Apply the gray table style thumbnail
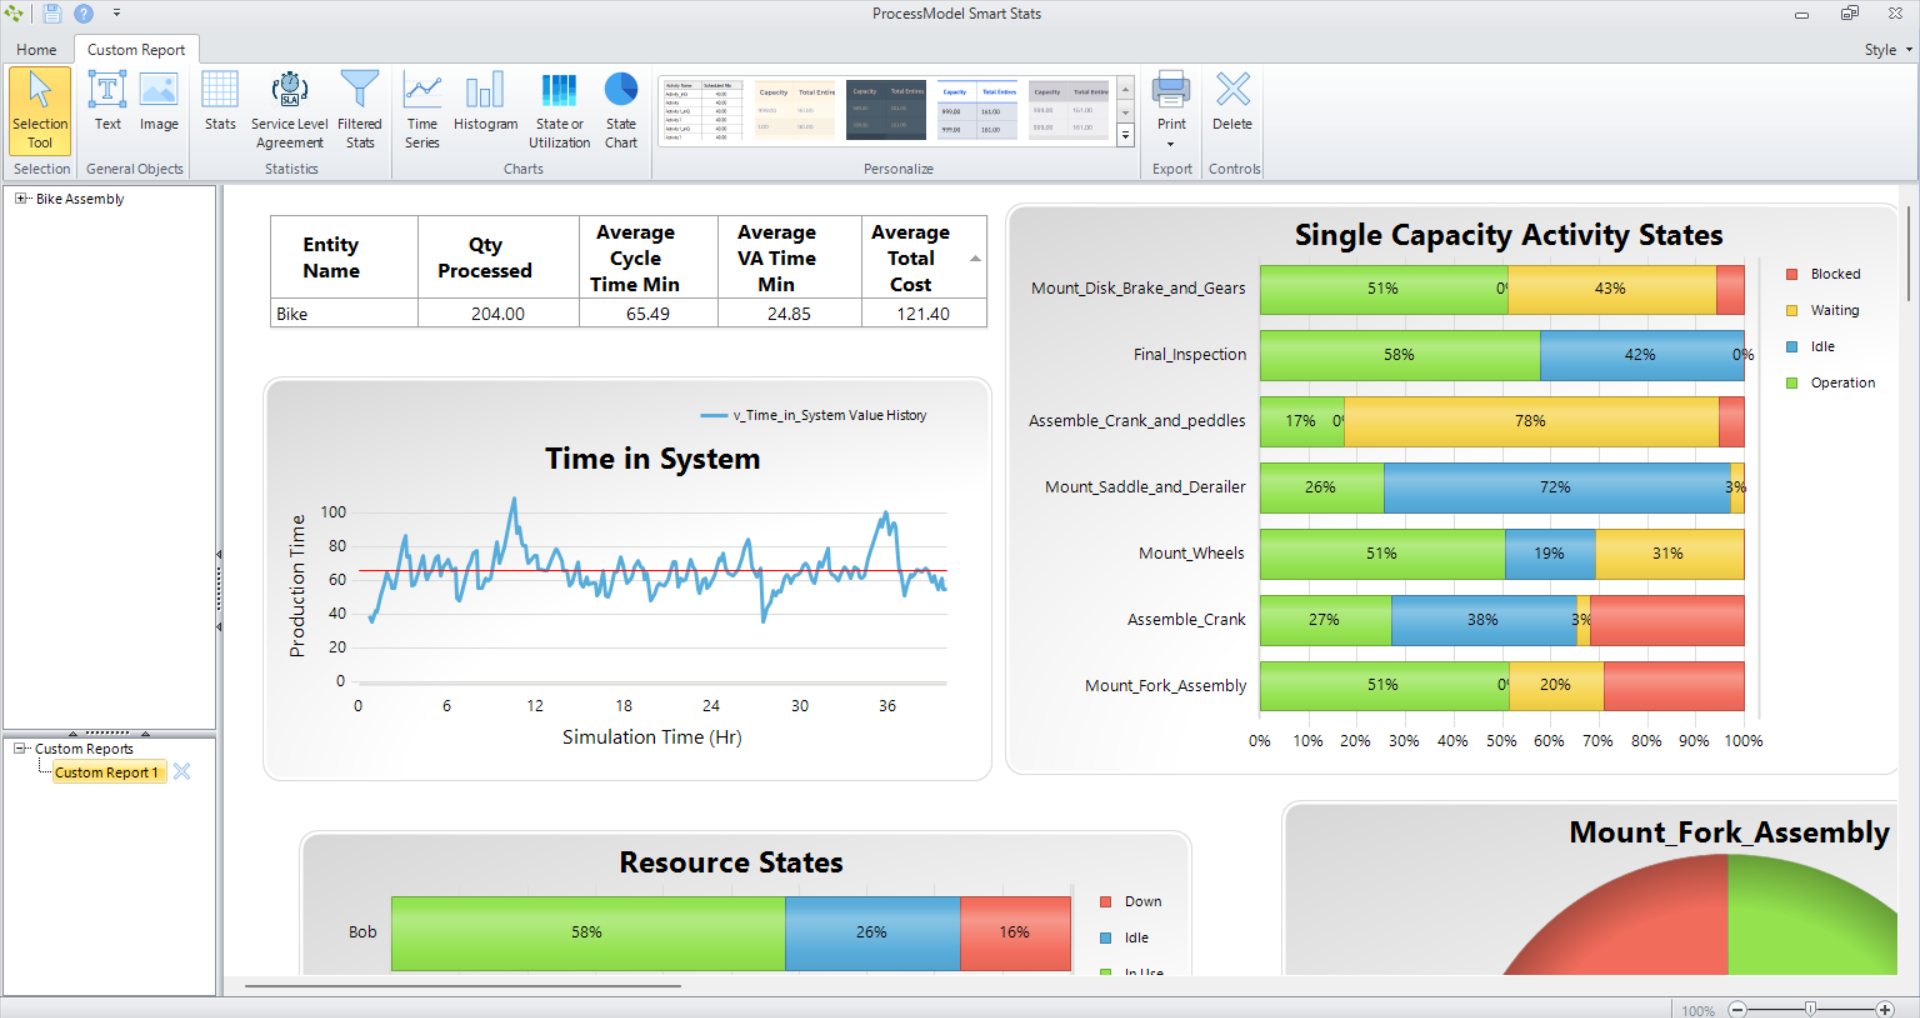Viewport: 1920px width, 1018px height. coord(1069,111)
